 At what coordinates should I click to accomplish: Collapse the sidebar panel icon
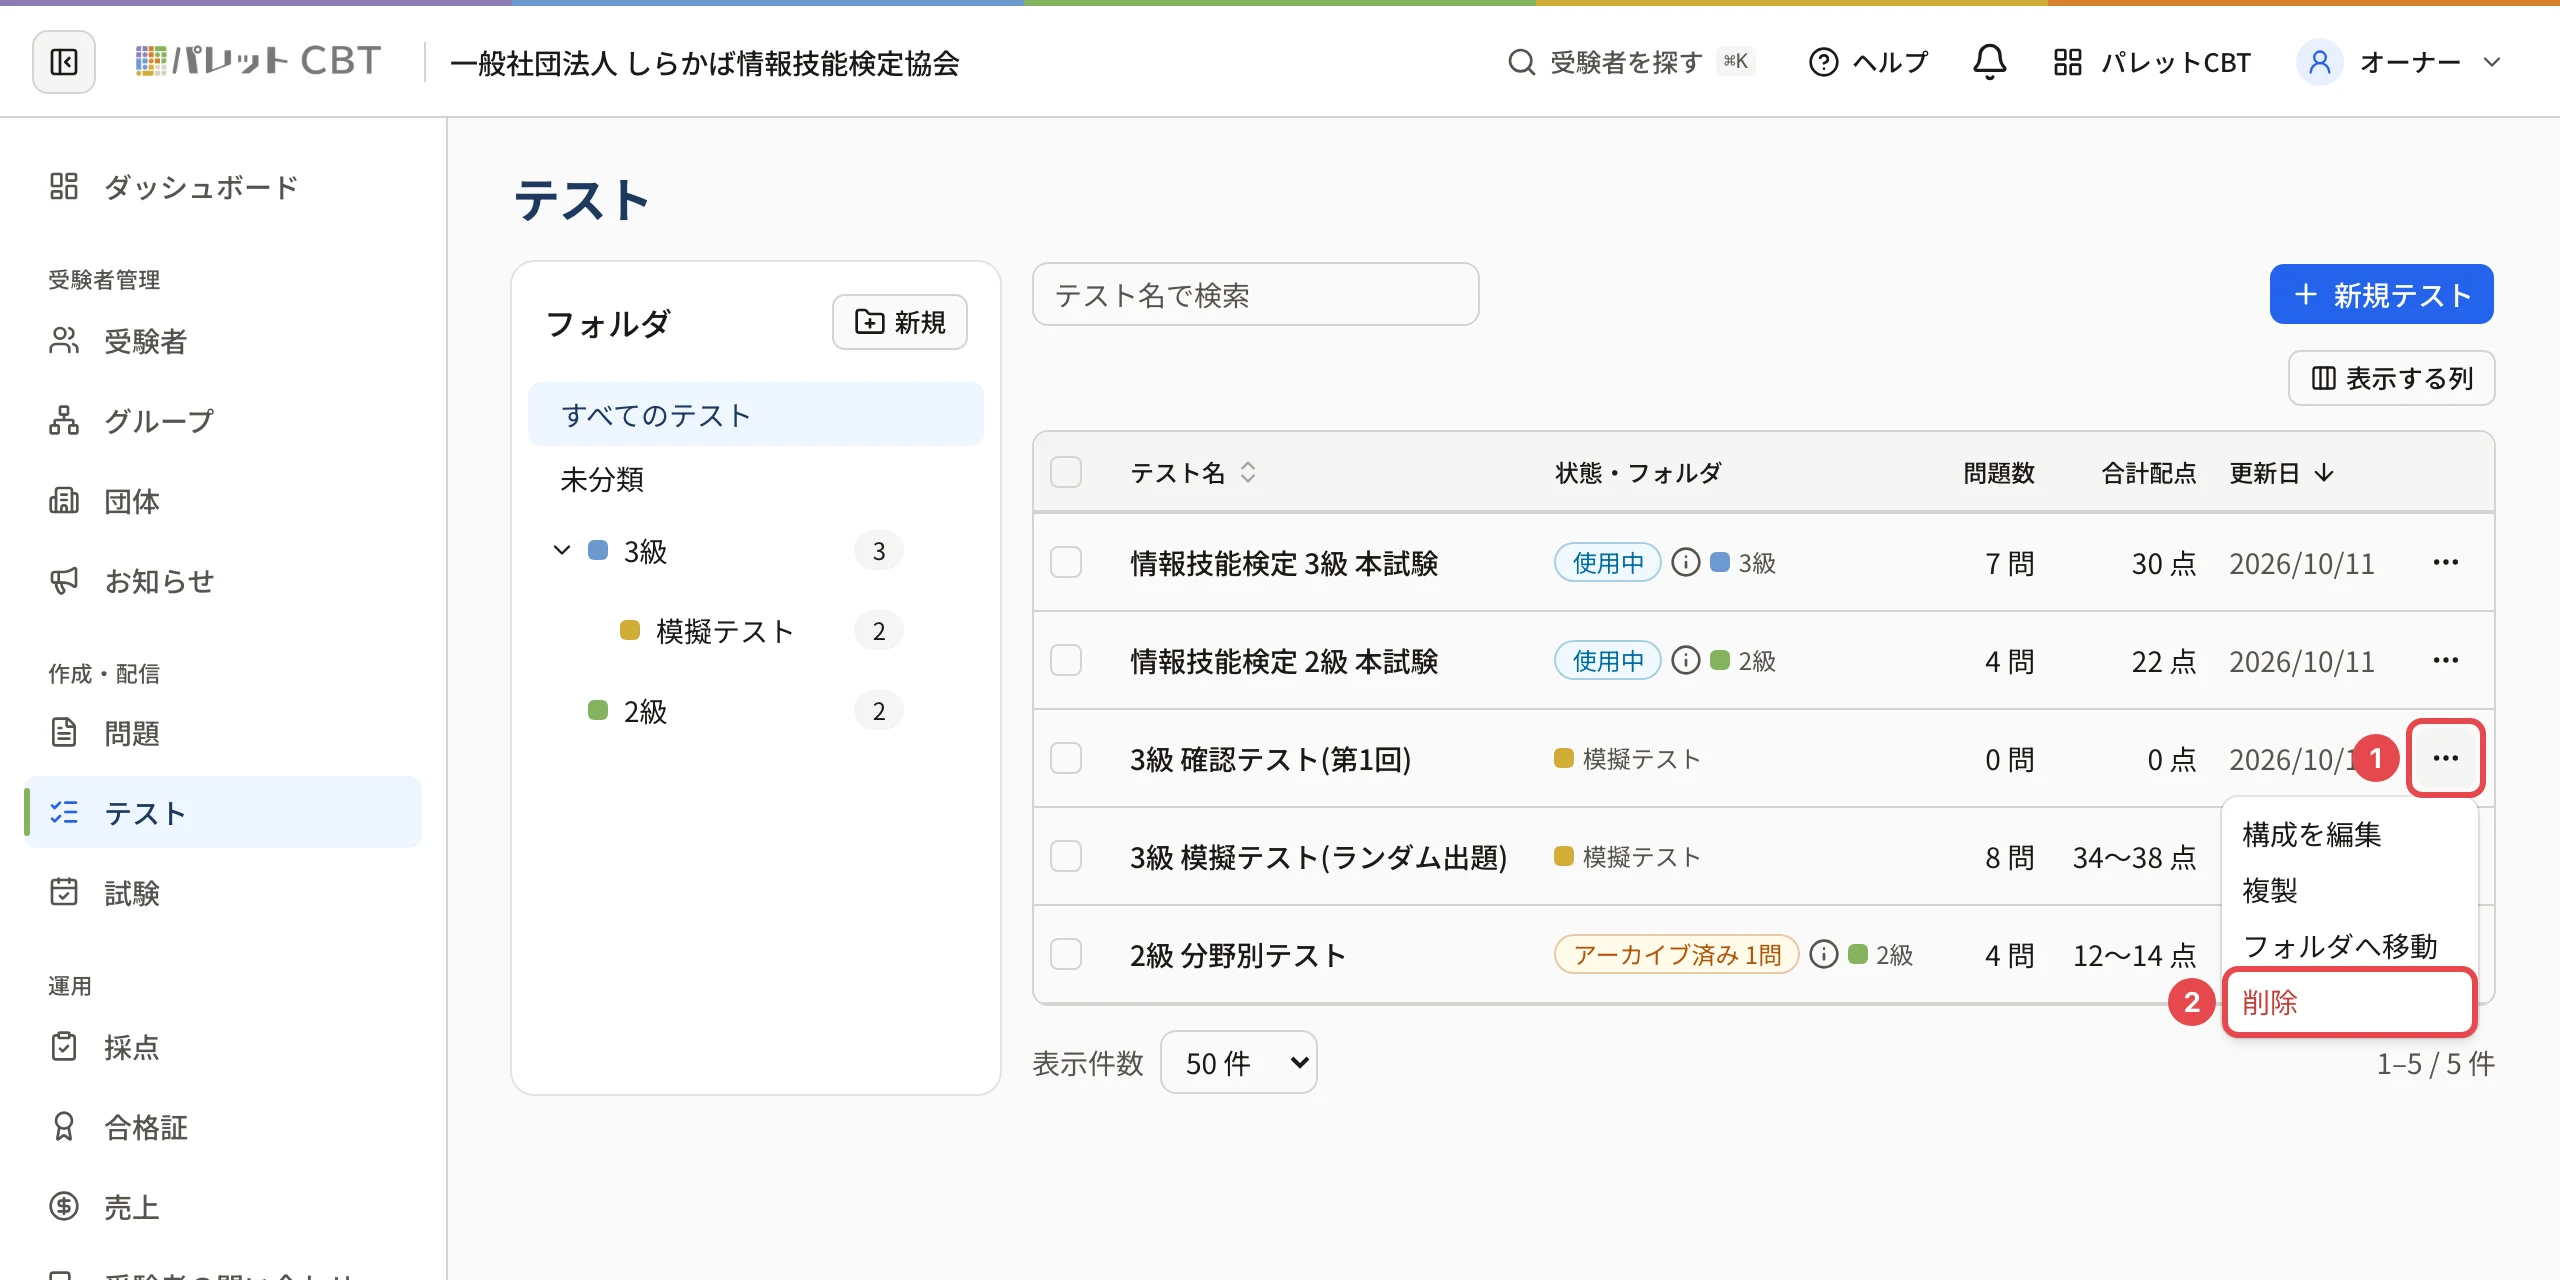click(x=64, y=62)
